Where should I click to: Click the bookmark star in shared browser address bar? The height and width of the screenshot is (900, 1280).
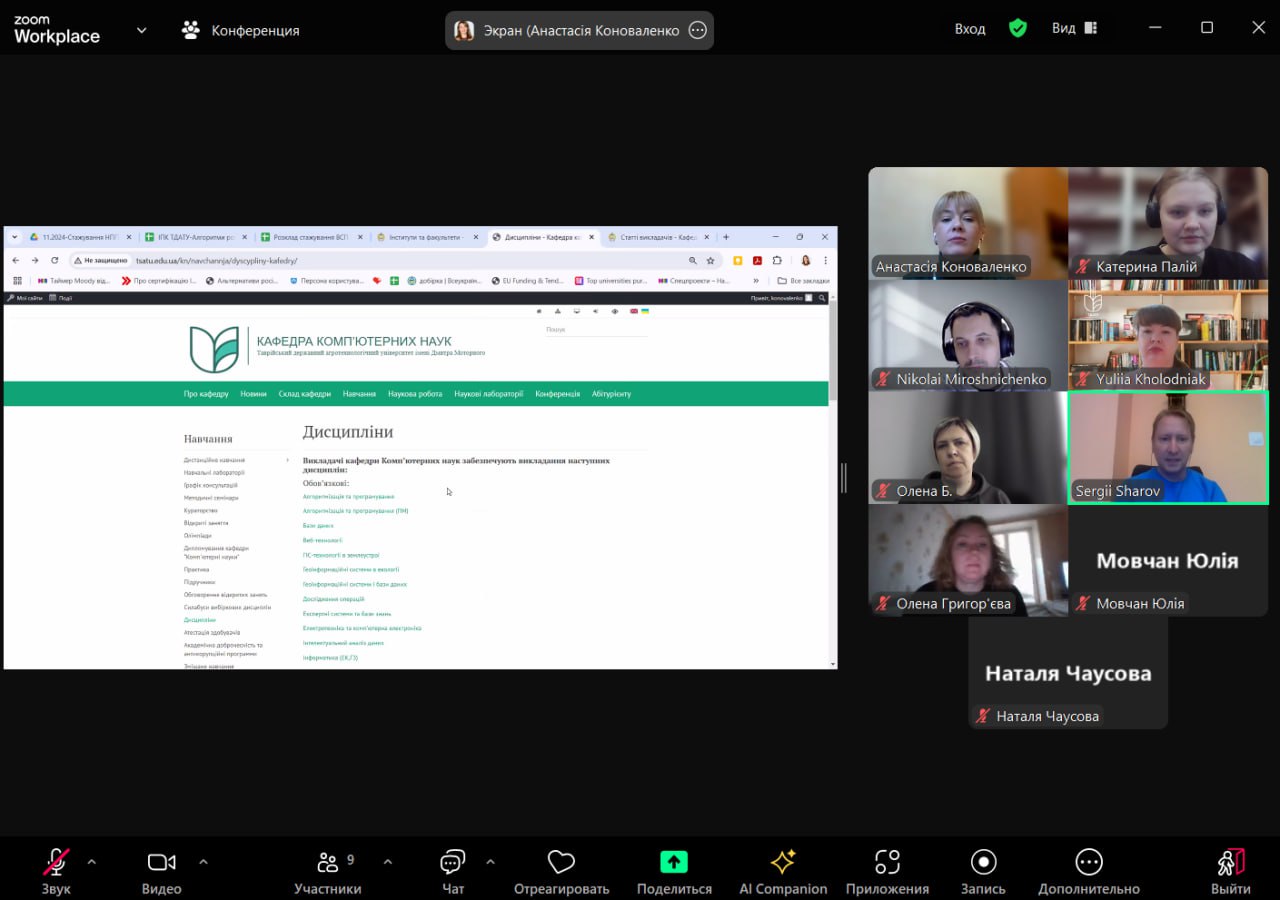[711, 260]
